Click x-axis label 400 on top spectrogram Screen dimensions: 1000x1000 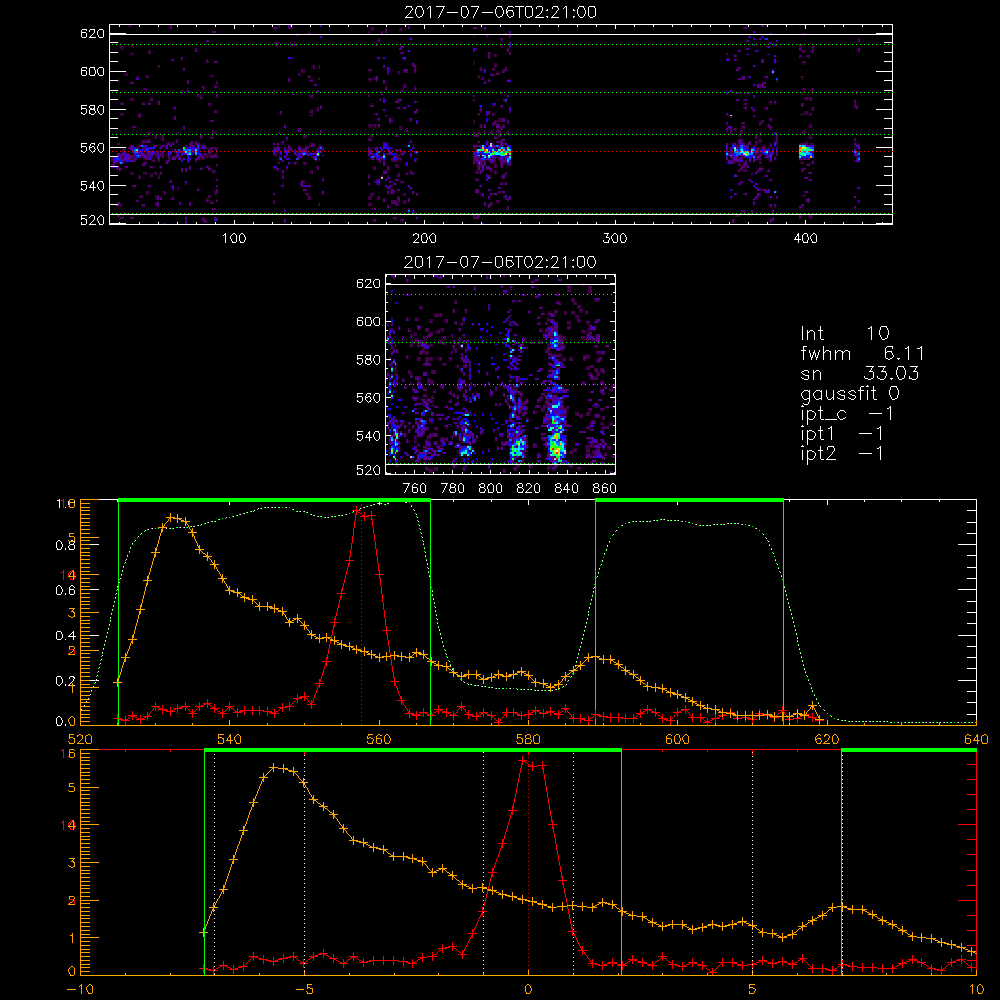(805, 239)
